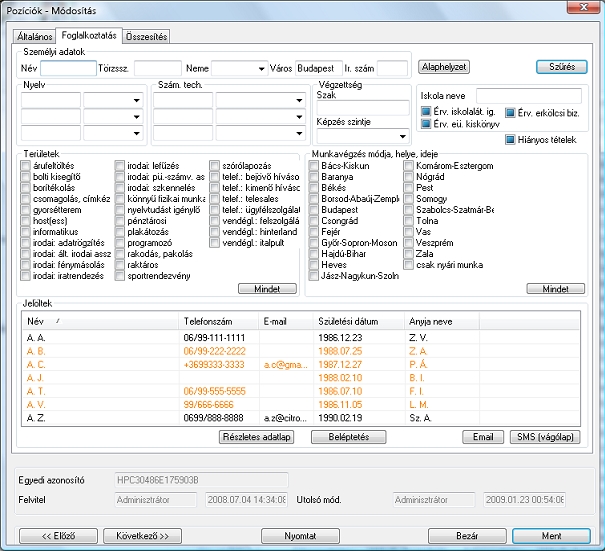Select candidate row A. C.
This screenshot has width=605, height=551.
301,364
